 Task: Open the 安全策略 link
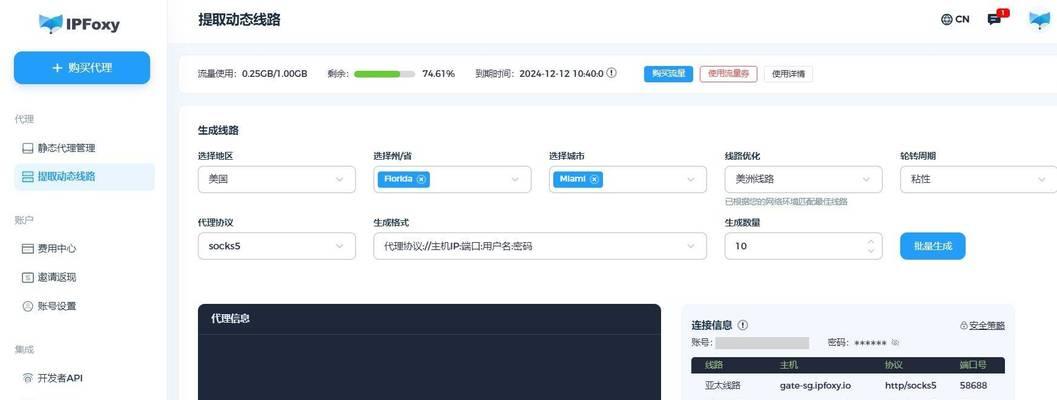click(x=986, y=326)
